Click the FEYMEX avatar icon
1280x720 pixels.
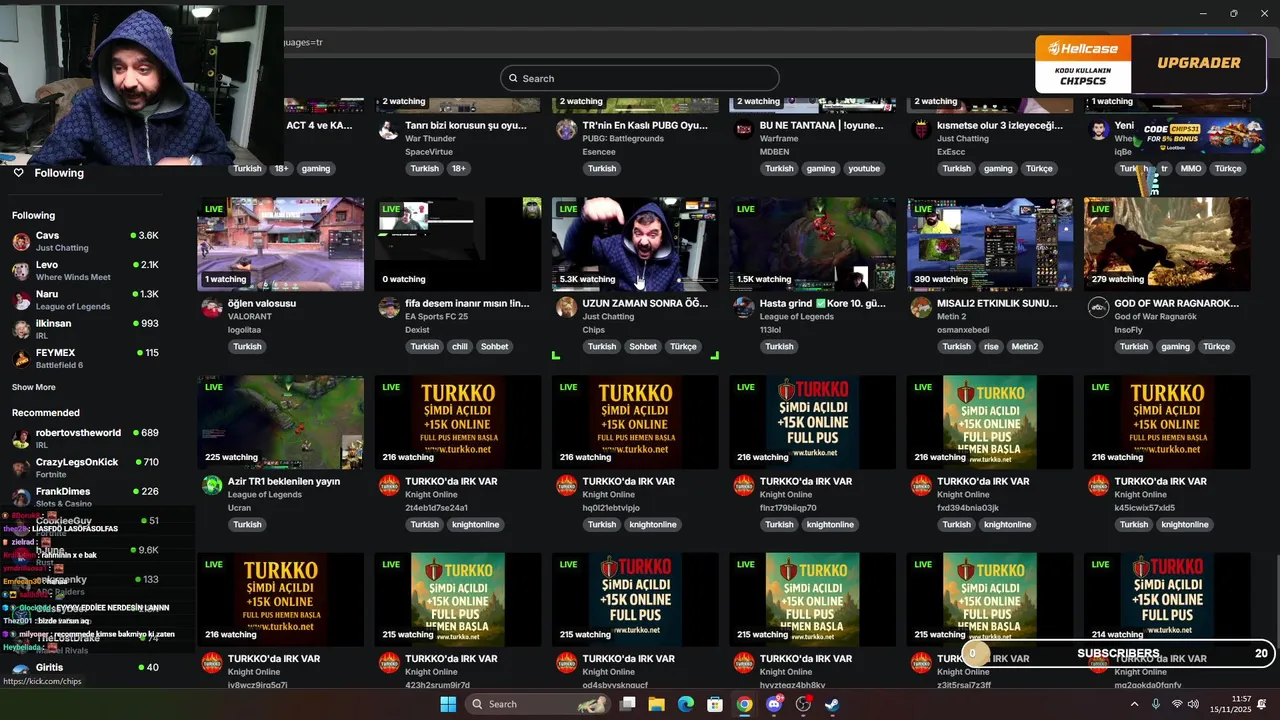21,359
